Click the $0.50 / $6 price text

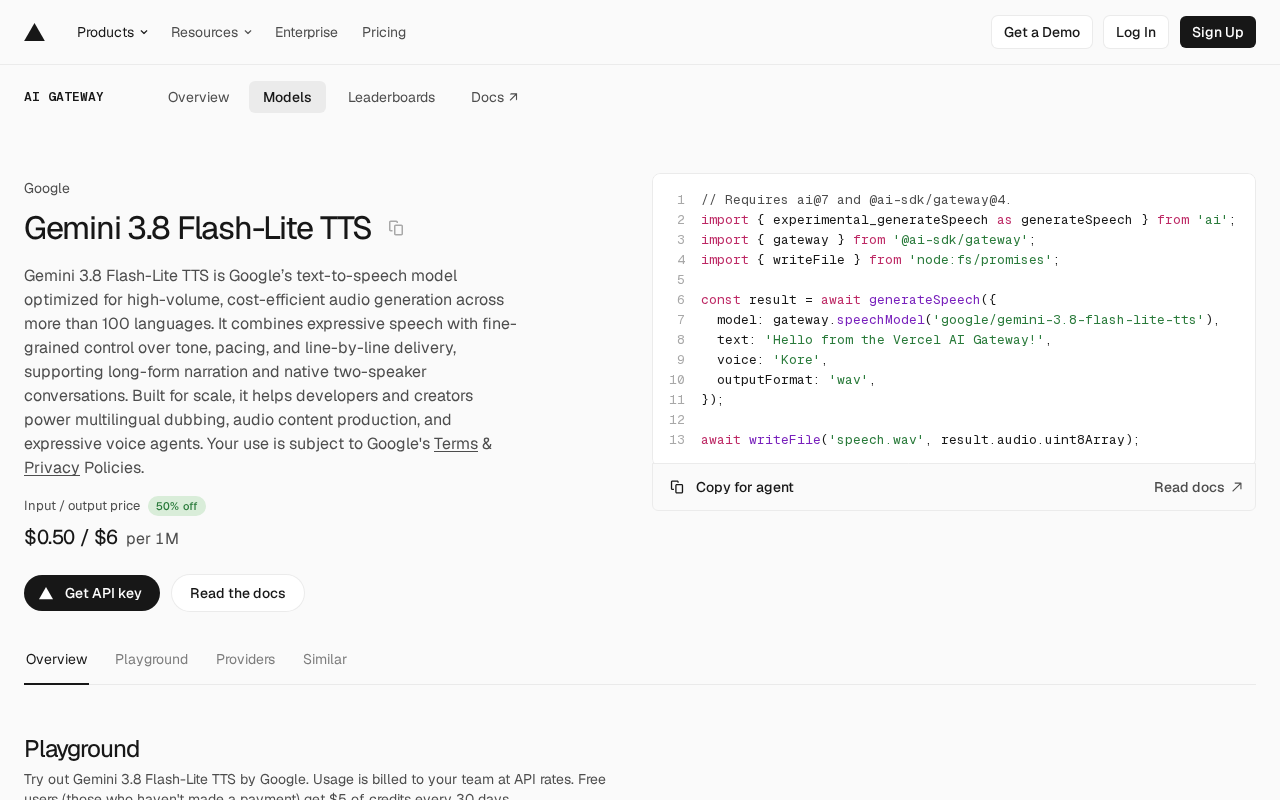point(71,537)
